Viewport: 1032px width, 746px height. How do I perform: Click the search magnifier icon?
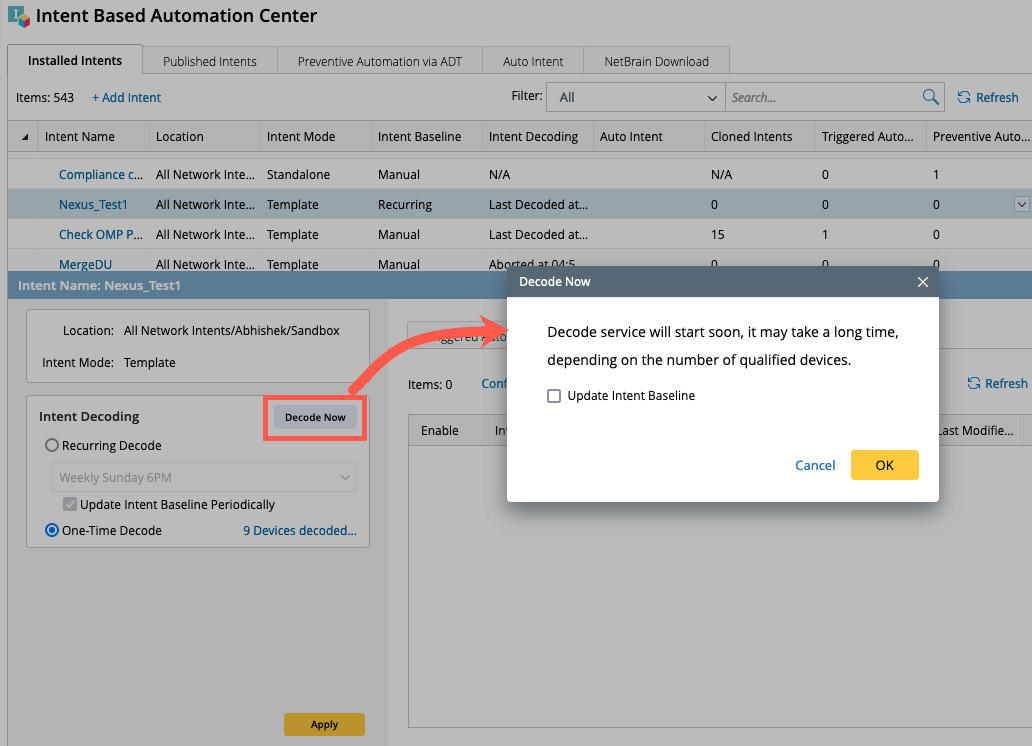930,97
